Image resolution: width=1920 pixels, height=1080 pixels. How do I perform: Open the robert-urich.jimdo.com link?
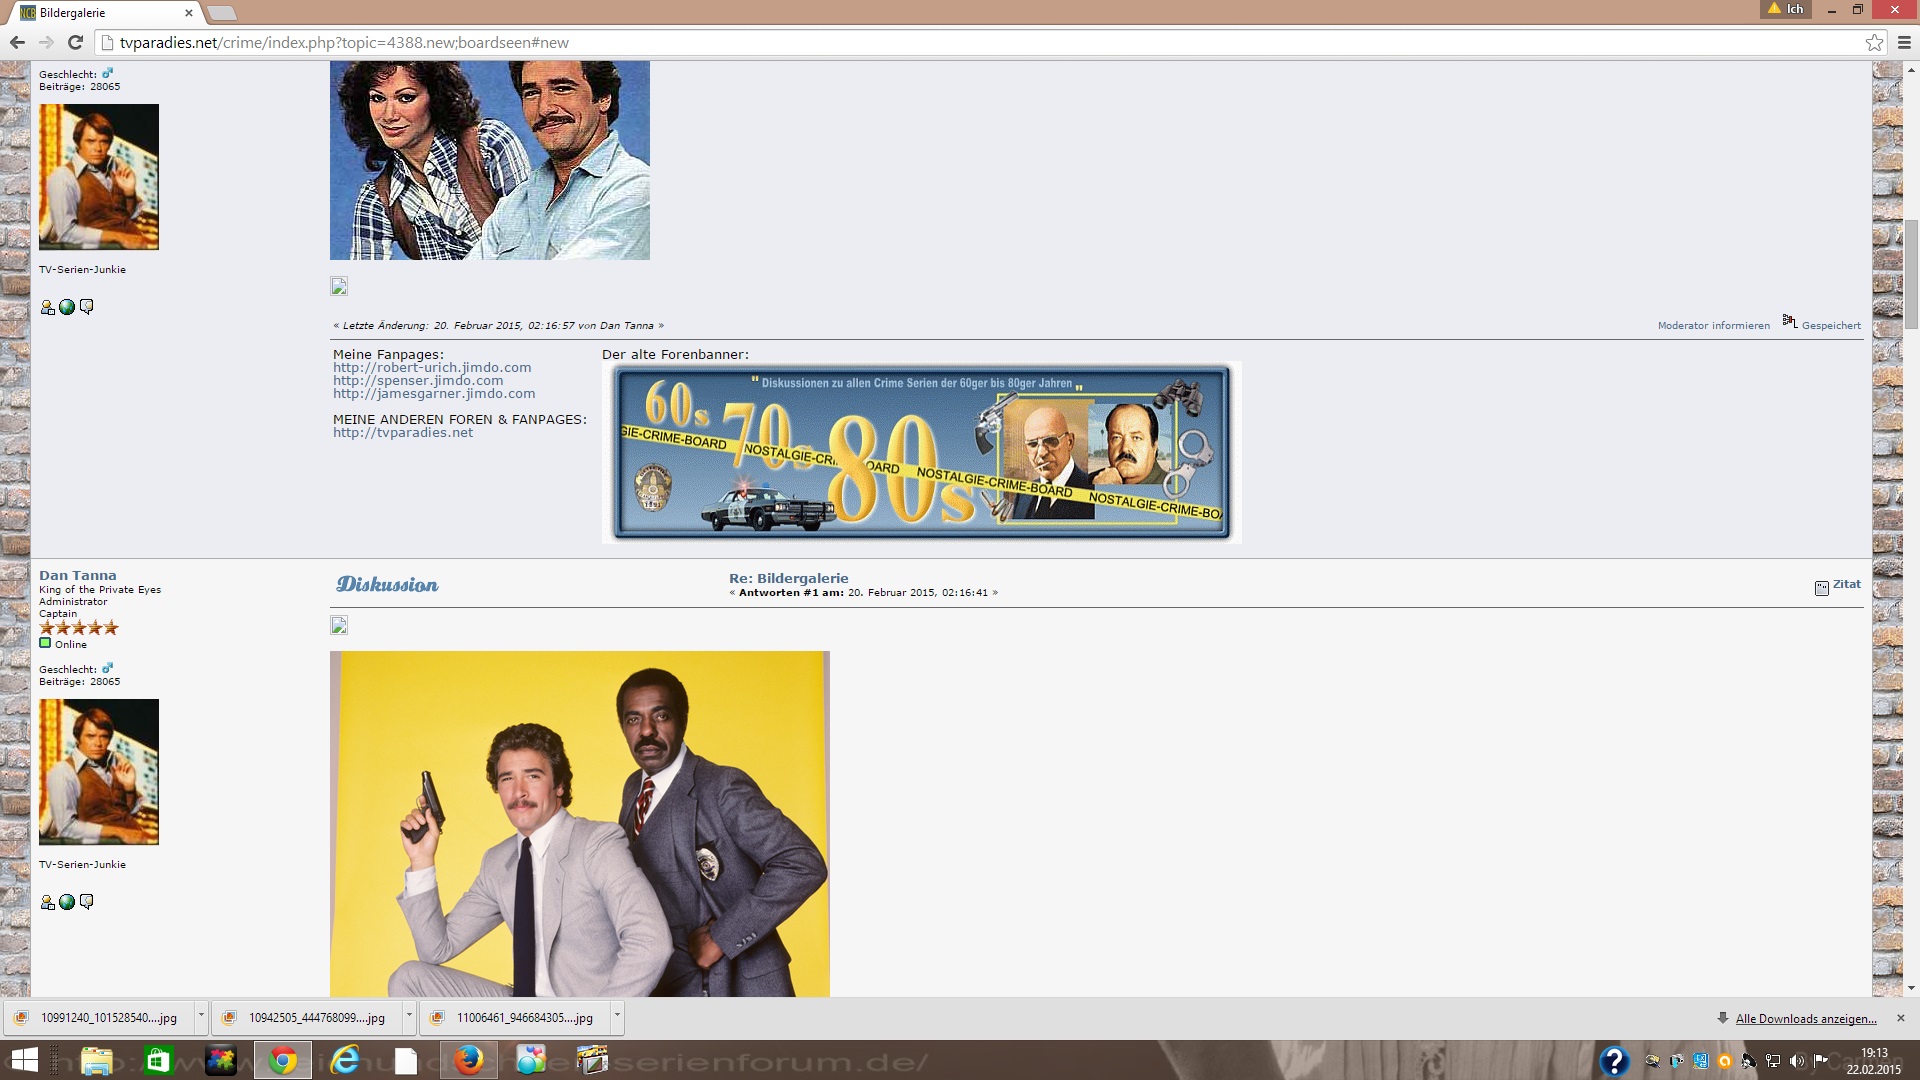click(432, 367)
